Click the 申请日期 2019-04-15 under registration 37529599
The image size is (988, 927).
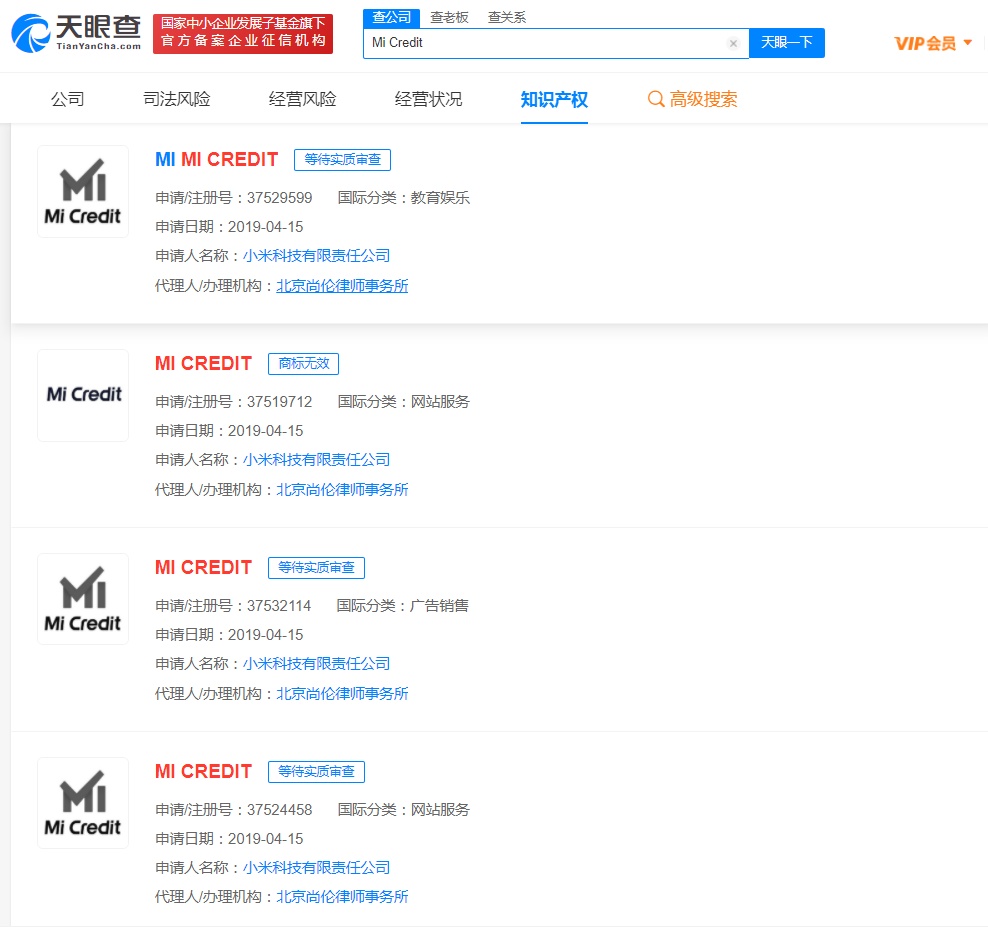[x=229, y=227]
